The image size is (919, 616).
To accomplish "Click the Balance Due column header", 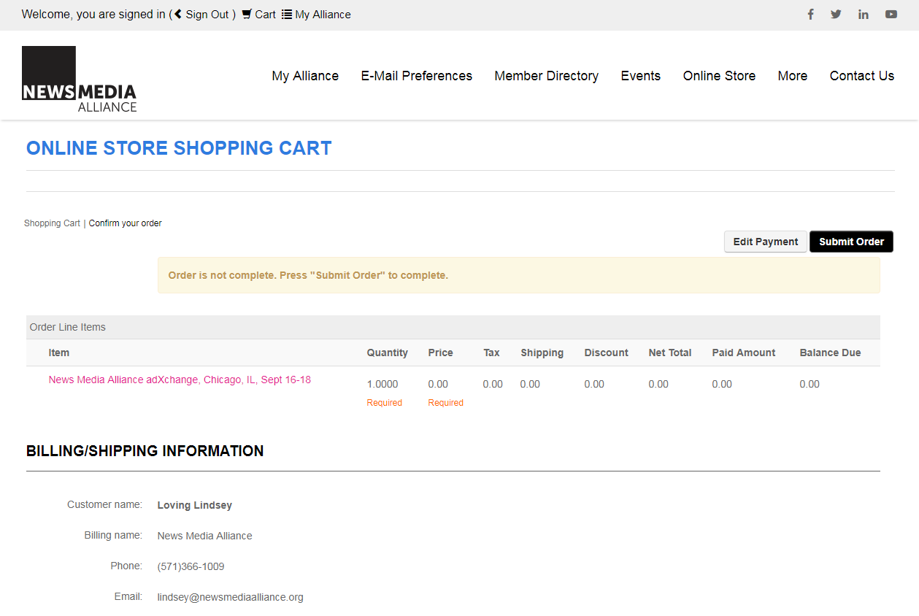I will point(830,353).
